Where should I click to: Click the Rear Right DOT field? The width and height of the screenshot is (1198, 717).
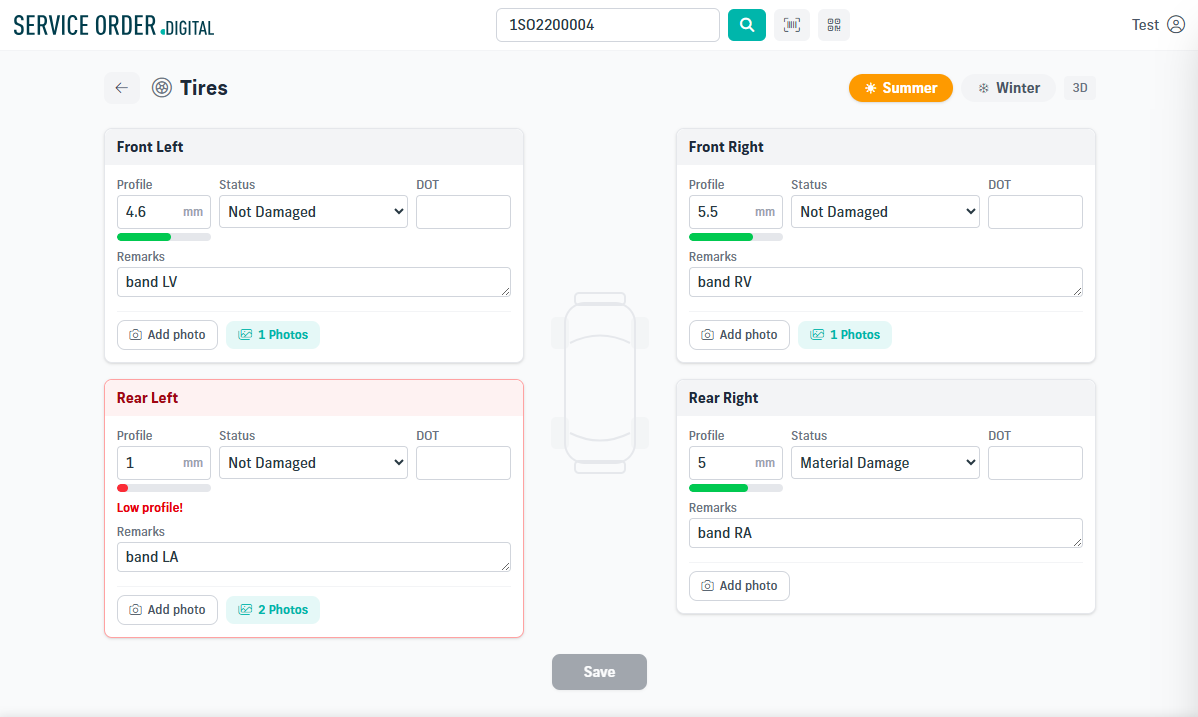click(1035, 462)
